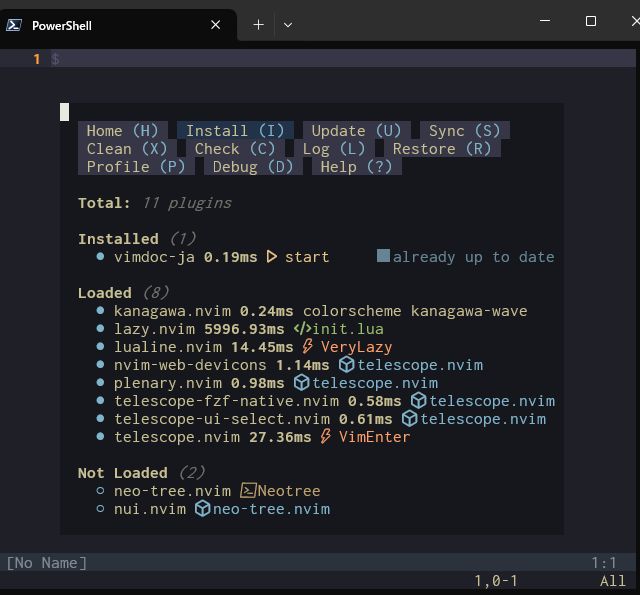640x595 pixels.
Task: Open a new terminal tab
Action: (x=258, y=25)
